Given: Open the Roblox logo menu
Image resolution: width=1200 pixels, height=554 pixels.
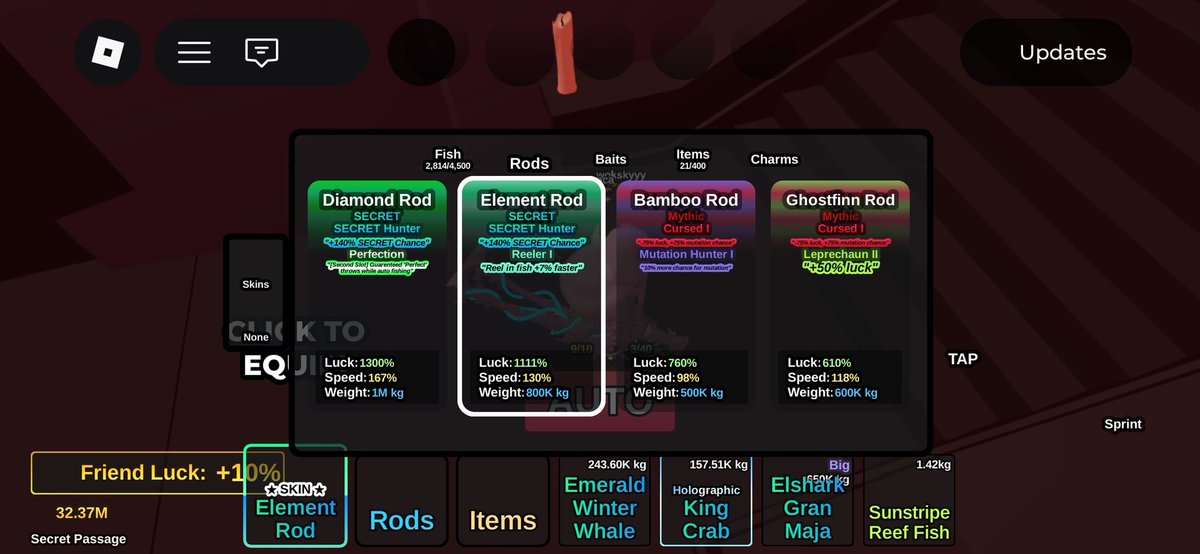Looking at the screenshot, I should pos(107,52).
